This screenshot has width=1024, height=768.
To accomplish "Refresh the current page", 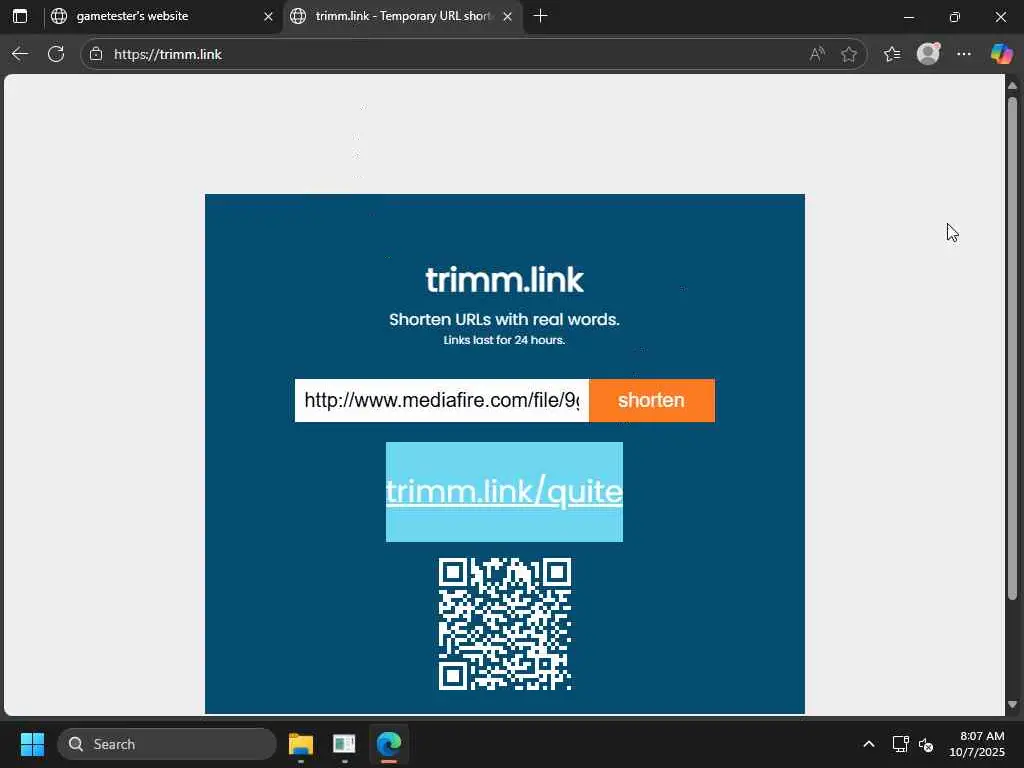I will click(56, 54).
